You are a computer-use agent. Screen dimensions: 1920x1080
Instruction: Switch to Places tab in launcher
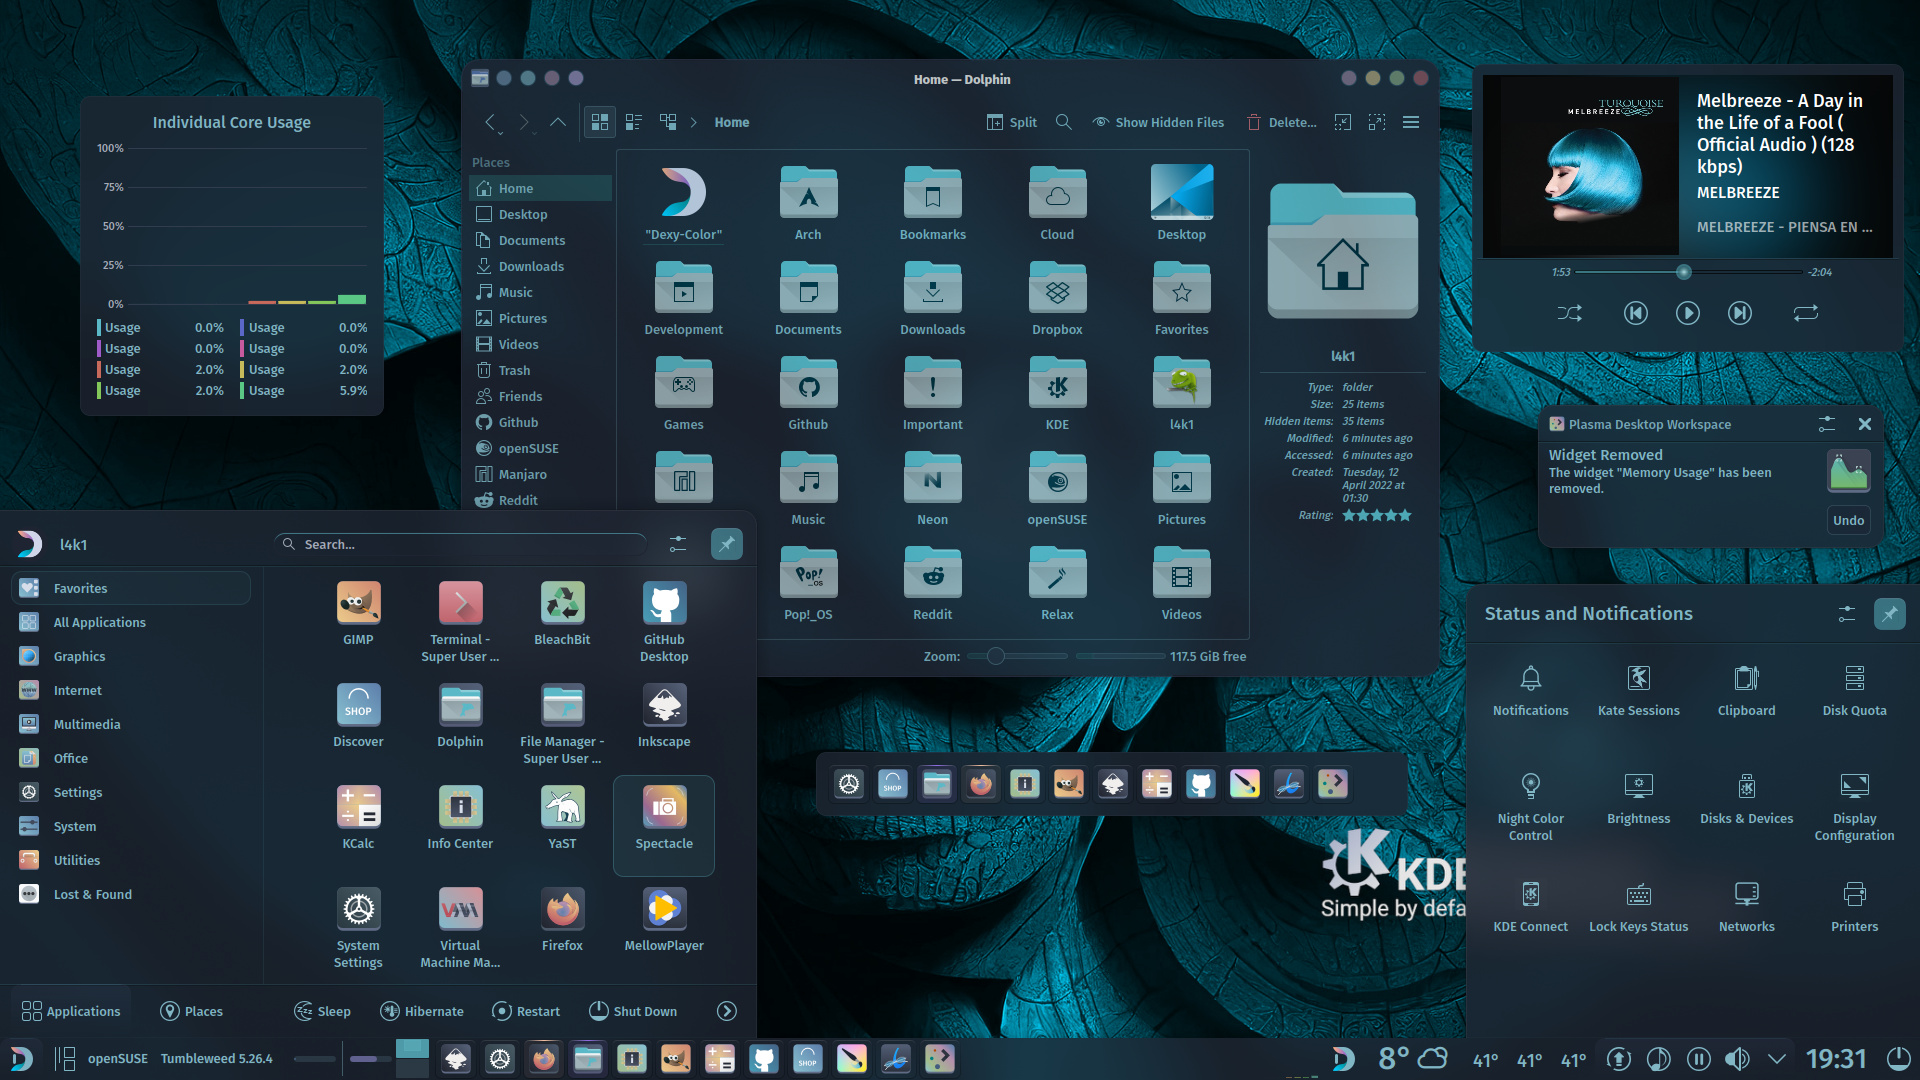point(191,1011)
